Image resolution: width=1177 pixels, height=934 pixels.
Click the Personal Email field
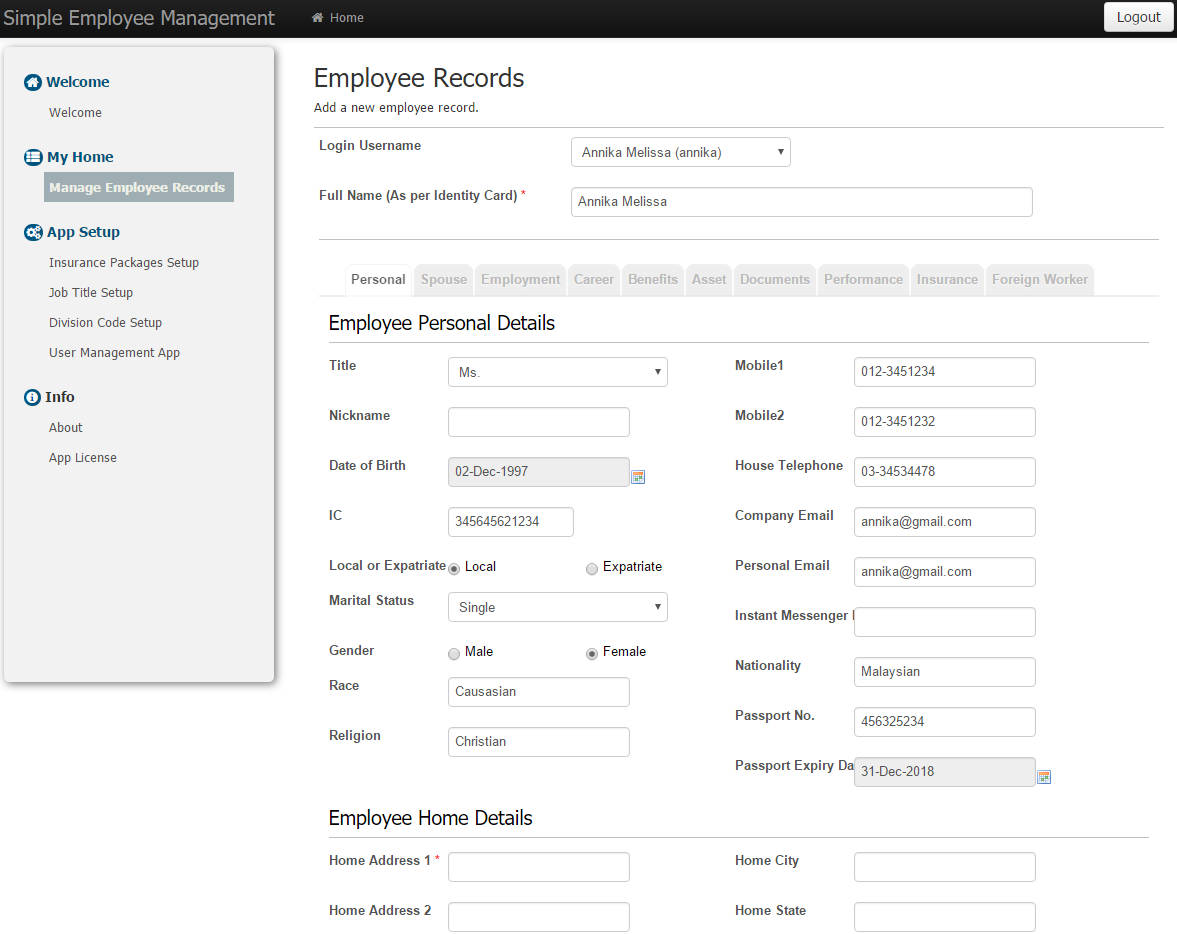click(944, 572)
